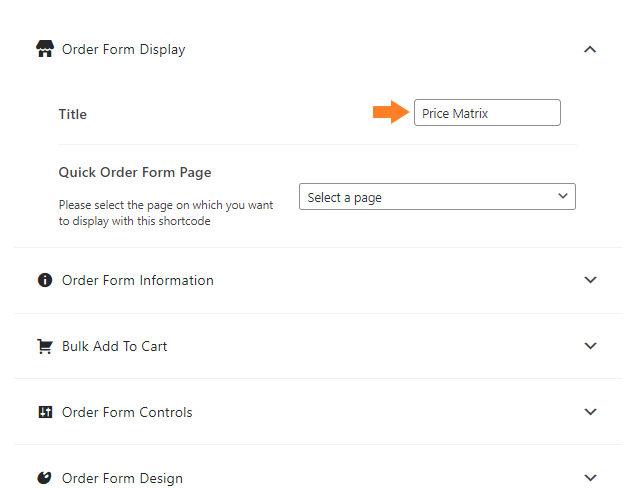Open the Order Form Design section heading
This screenshot has width=638, height=488.
click(x=122, y=478)
